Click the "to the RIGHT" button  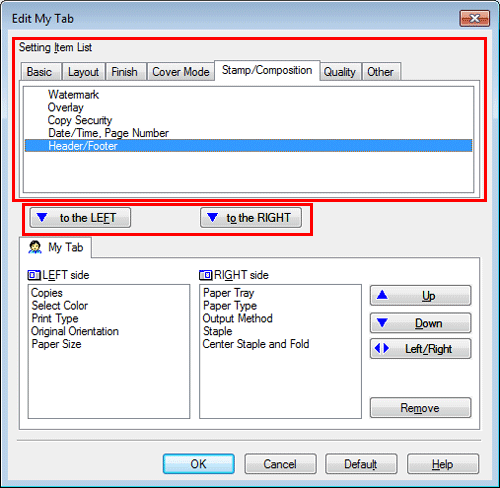[x=251, y=218]
